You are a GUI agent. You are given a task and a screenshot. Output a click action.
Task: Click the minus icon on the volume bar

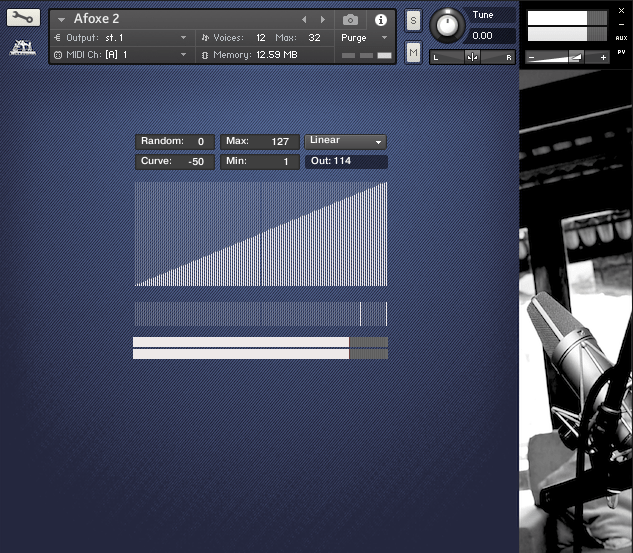532,58
